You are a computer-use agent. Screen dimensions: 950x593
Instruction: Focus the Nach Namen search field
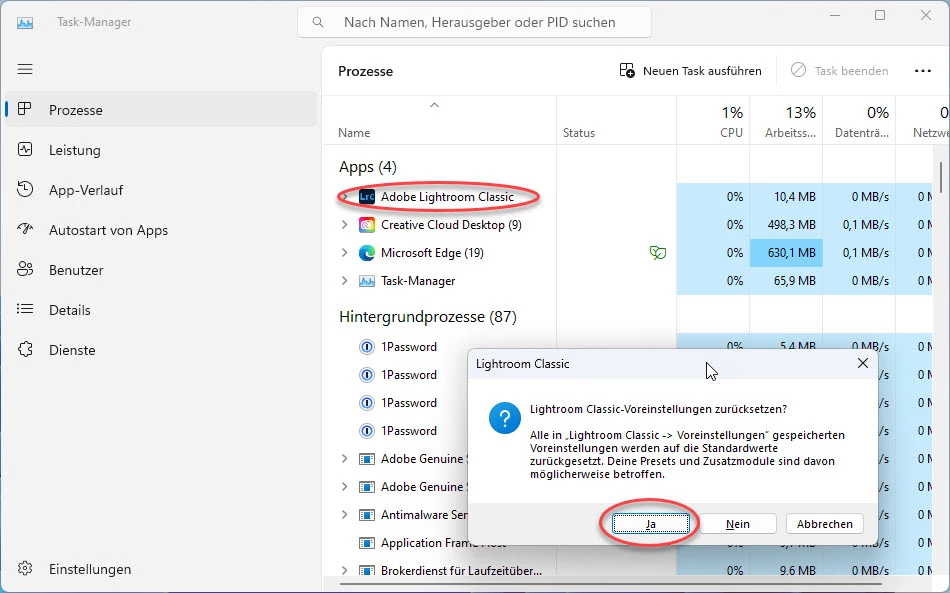tap(474, 22)
